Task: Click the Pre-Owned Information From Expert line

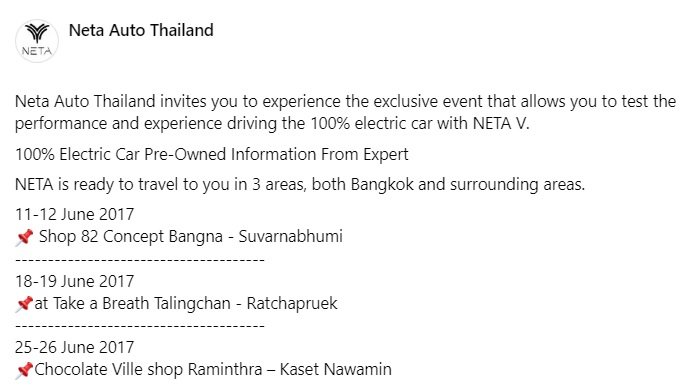Action: click(x=212, y=155)
